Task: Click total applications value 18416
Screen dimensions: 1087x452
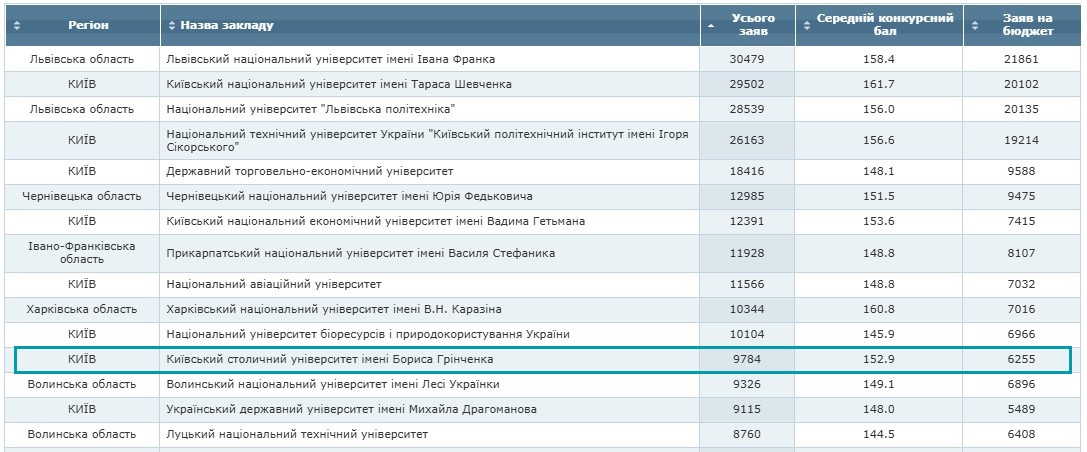Action: tap(747, 171)
